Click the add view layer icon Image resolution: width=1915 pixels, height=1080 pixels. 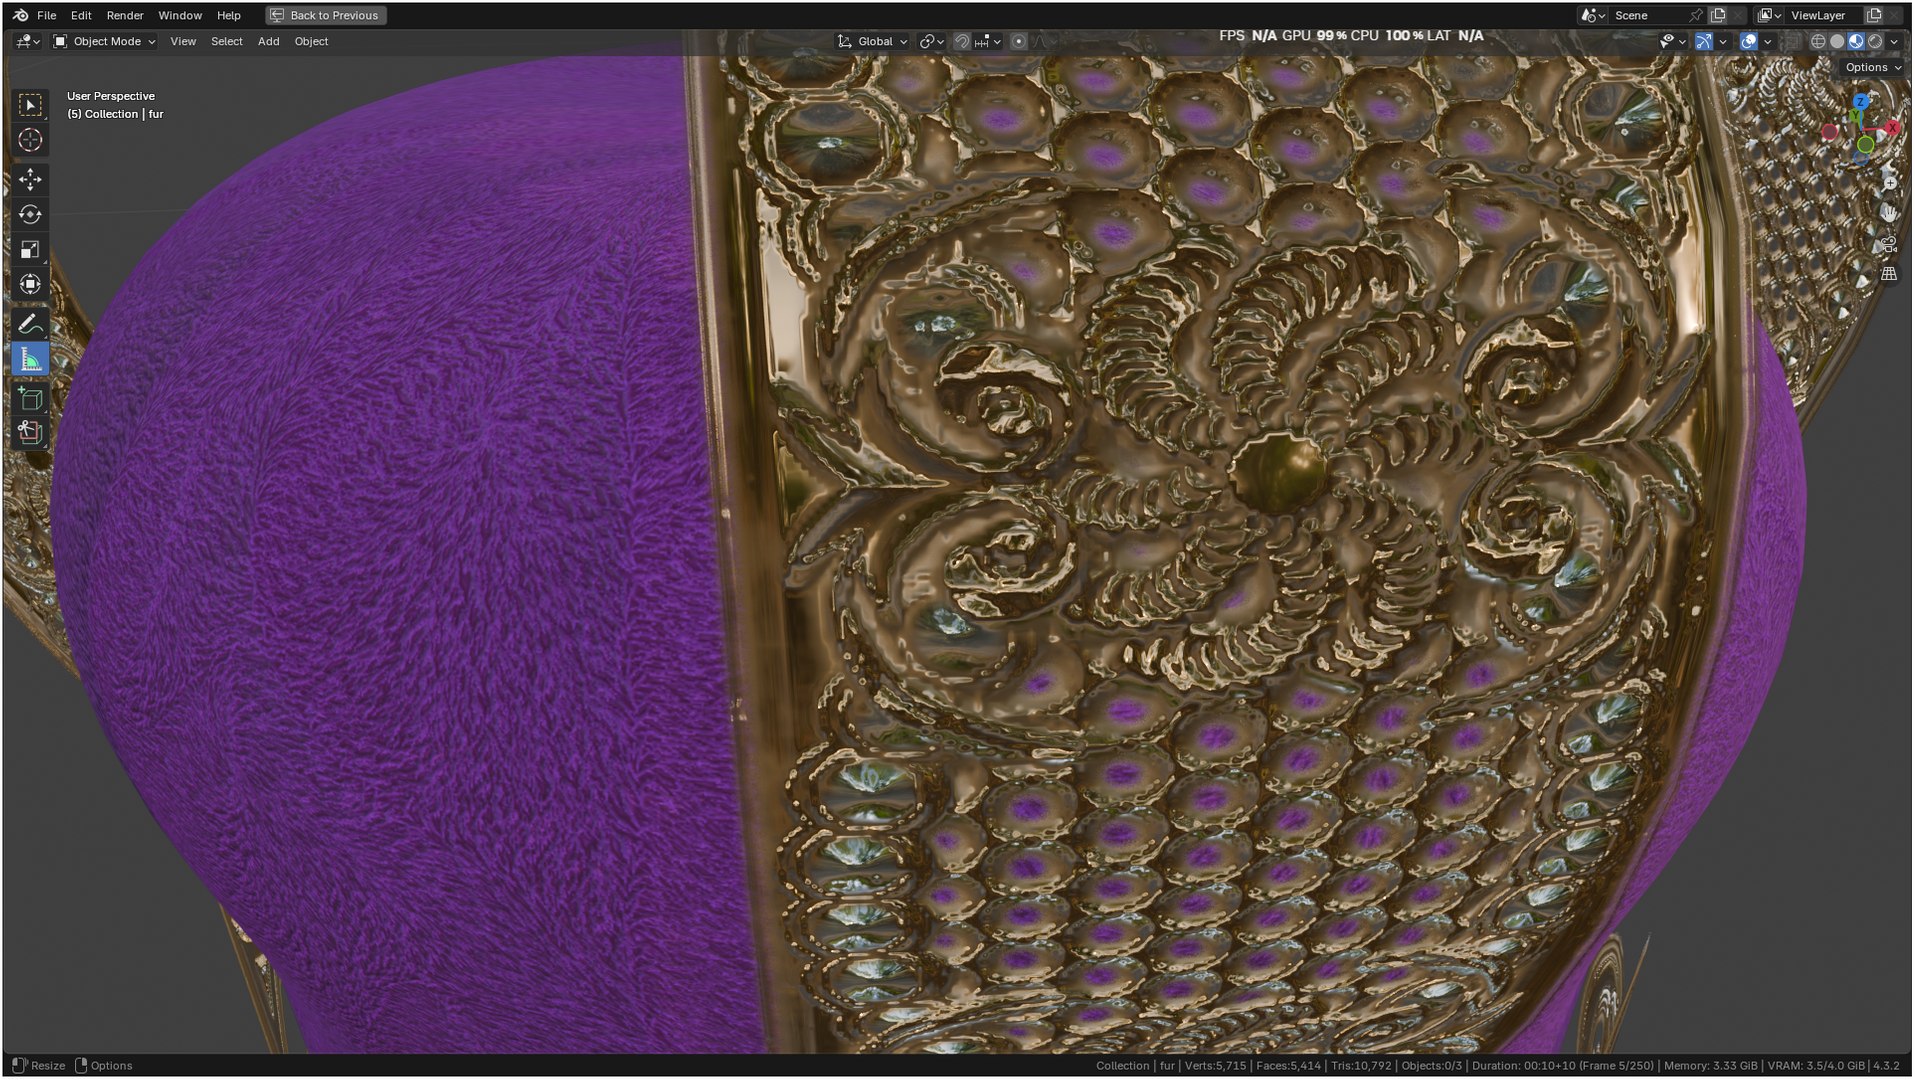coord(1874,15)
